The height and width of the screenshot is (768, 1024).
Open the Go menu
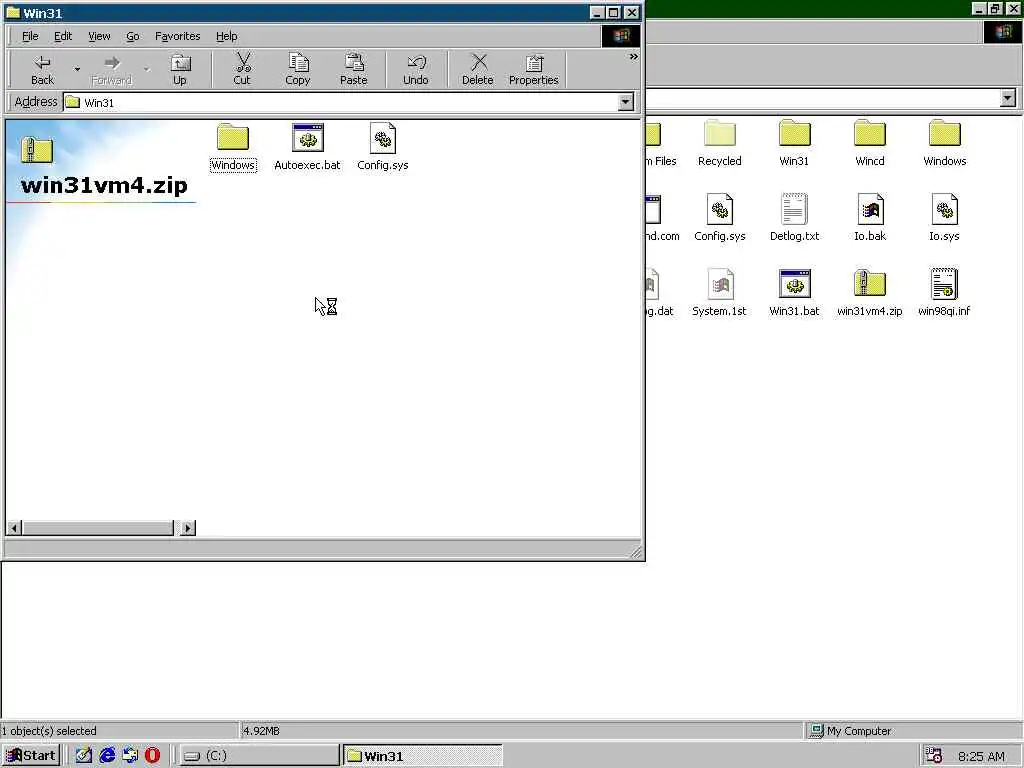point(133,36)
